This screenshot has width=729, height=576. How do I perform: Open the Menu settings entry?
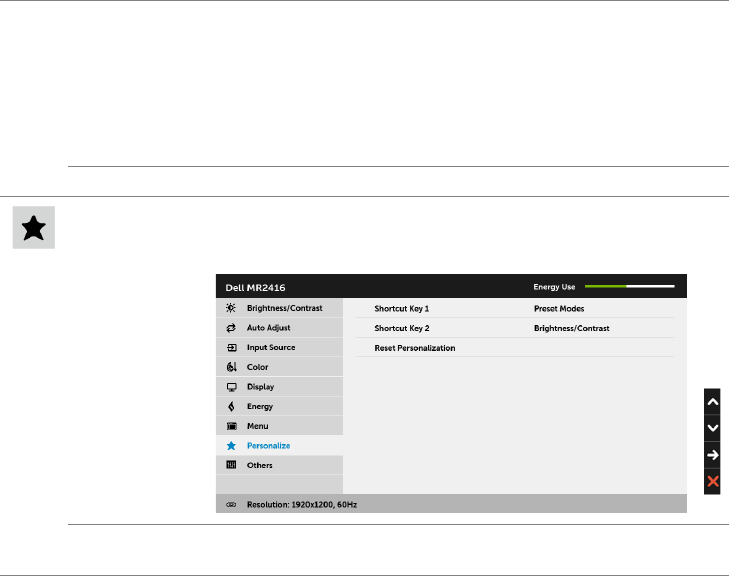[279, 426]
